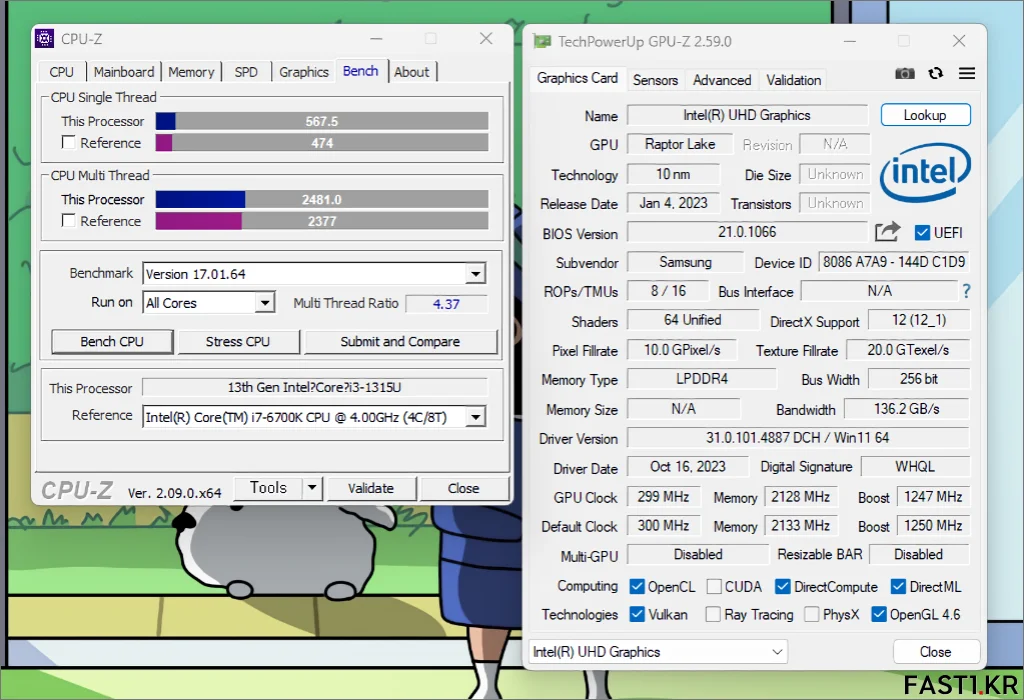1024x700 pixels.
Task: Click the Device ID field
Action: point(893,262)
